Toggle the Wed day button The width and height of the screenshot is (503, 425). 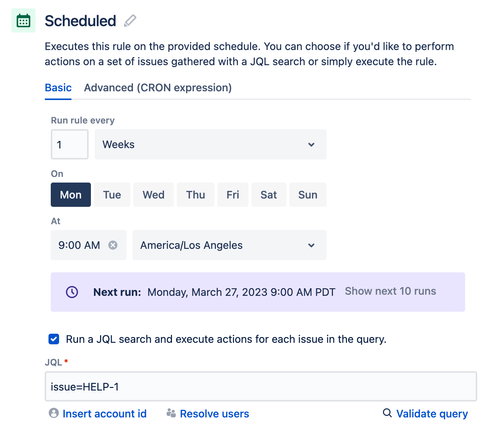(x=153, y=195)
